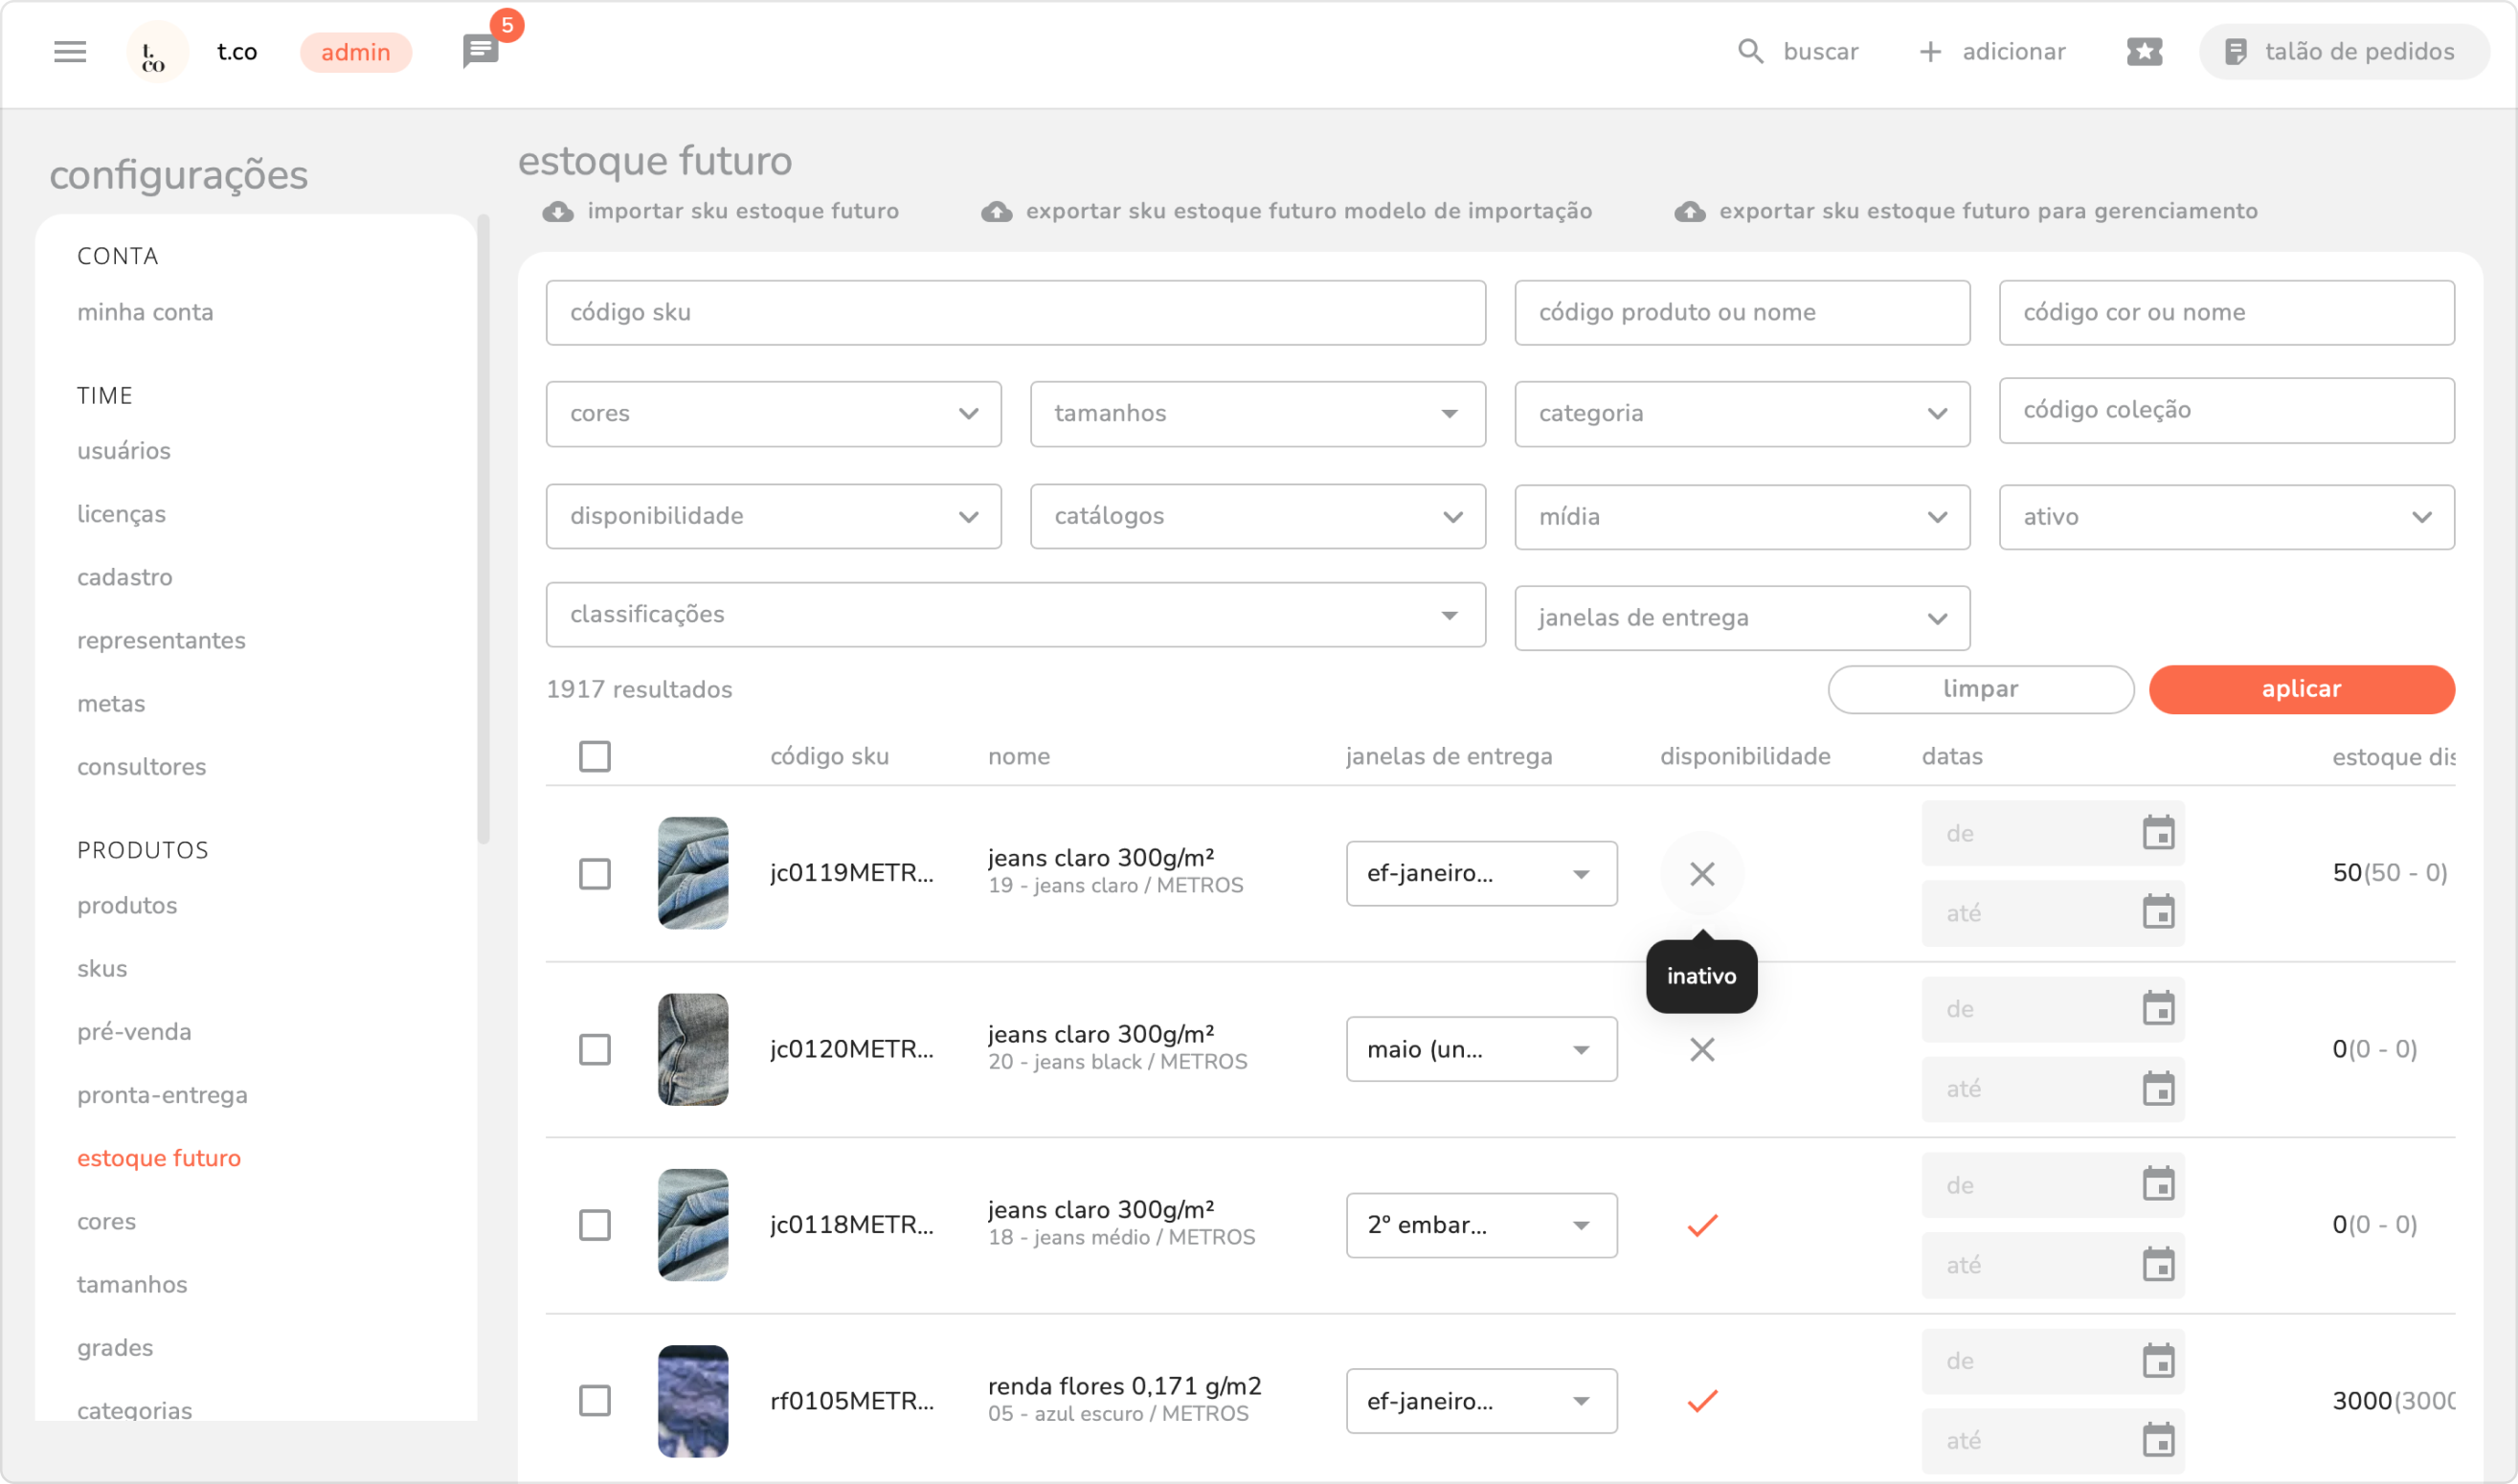Click the star ticket icon in header
The width and height of the screenshot is (2518, 1484).
[x=2144, y=52]
